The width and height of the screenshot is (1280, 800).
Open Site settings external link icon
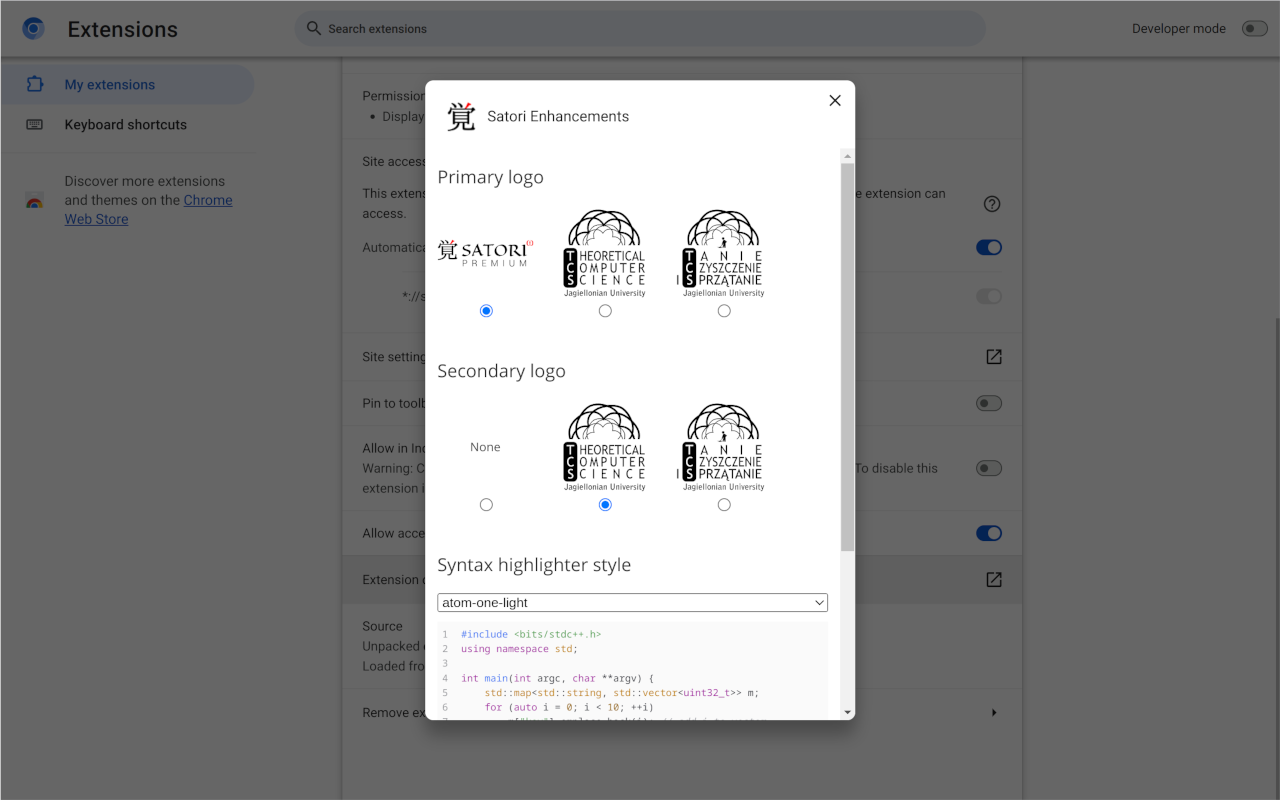click(994, 357)
